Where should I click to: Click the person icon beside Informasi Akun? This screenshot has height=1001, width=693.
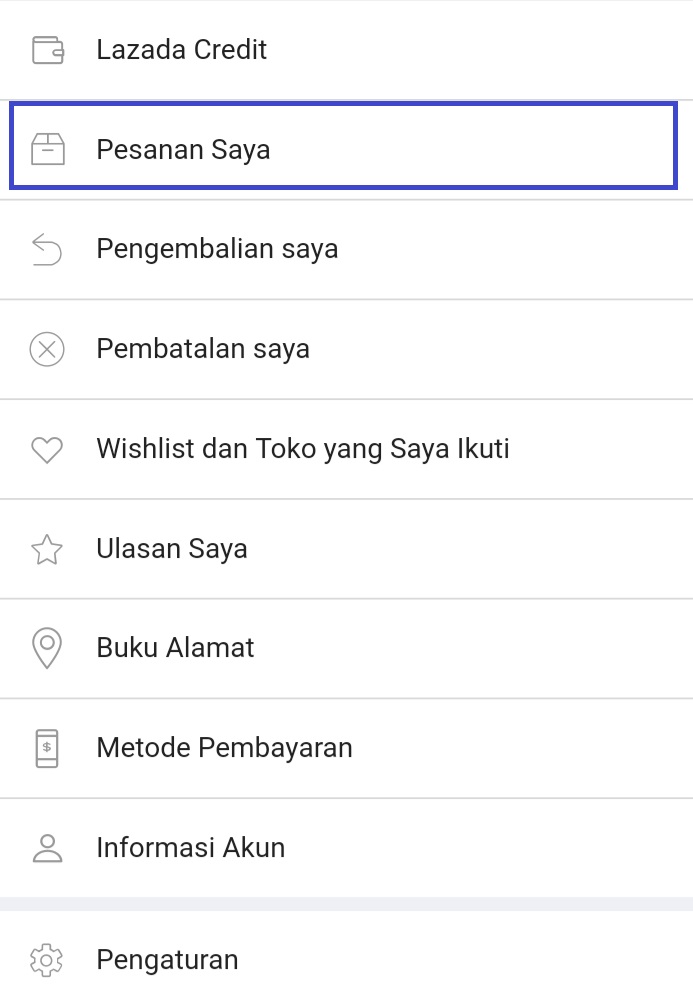pyautogui.click(x=48, y=847)
